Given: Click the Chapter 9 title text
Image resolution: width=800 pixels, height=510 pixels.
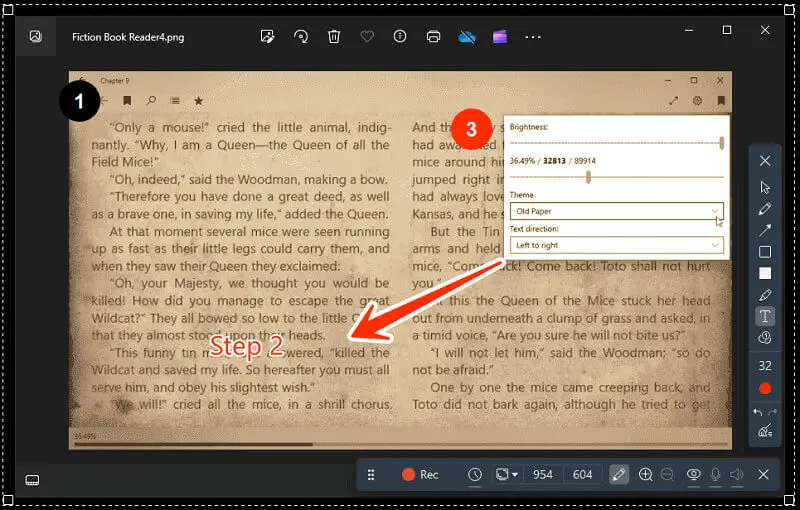Looking at the screenshot, I should pos(115,81).
